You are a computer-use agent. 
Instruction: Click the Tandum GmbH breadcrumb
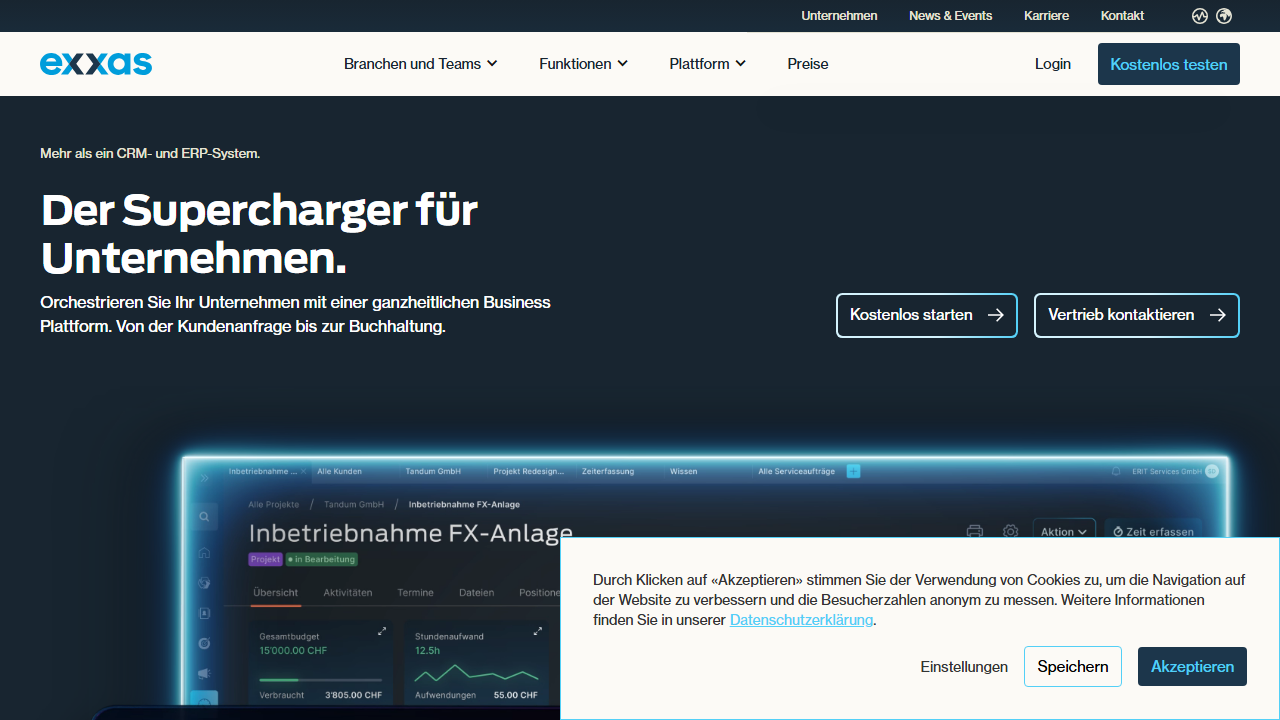coord(353,505)
